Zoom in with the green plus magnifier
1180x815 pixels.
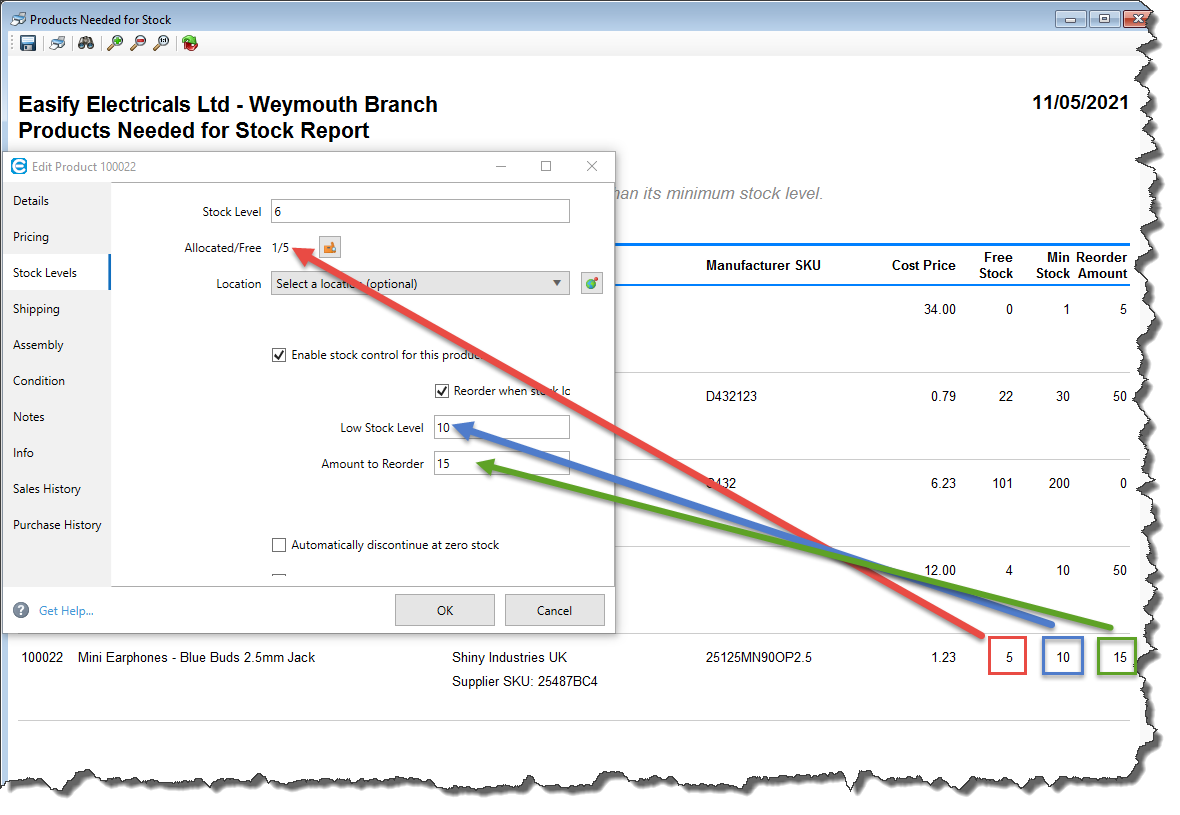[115, 43]
